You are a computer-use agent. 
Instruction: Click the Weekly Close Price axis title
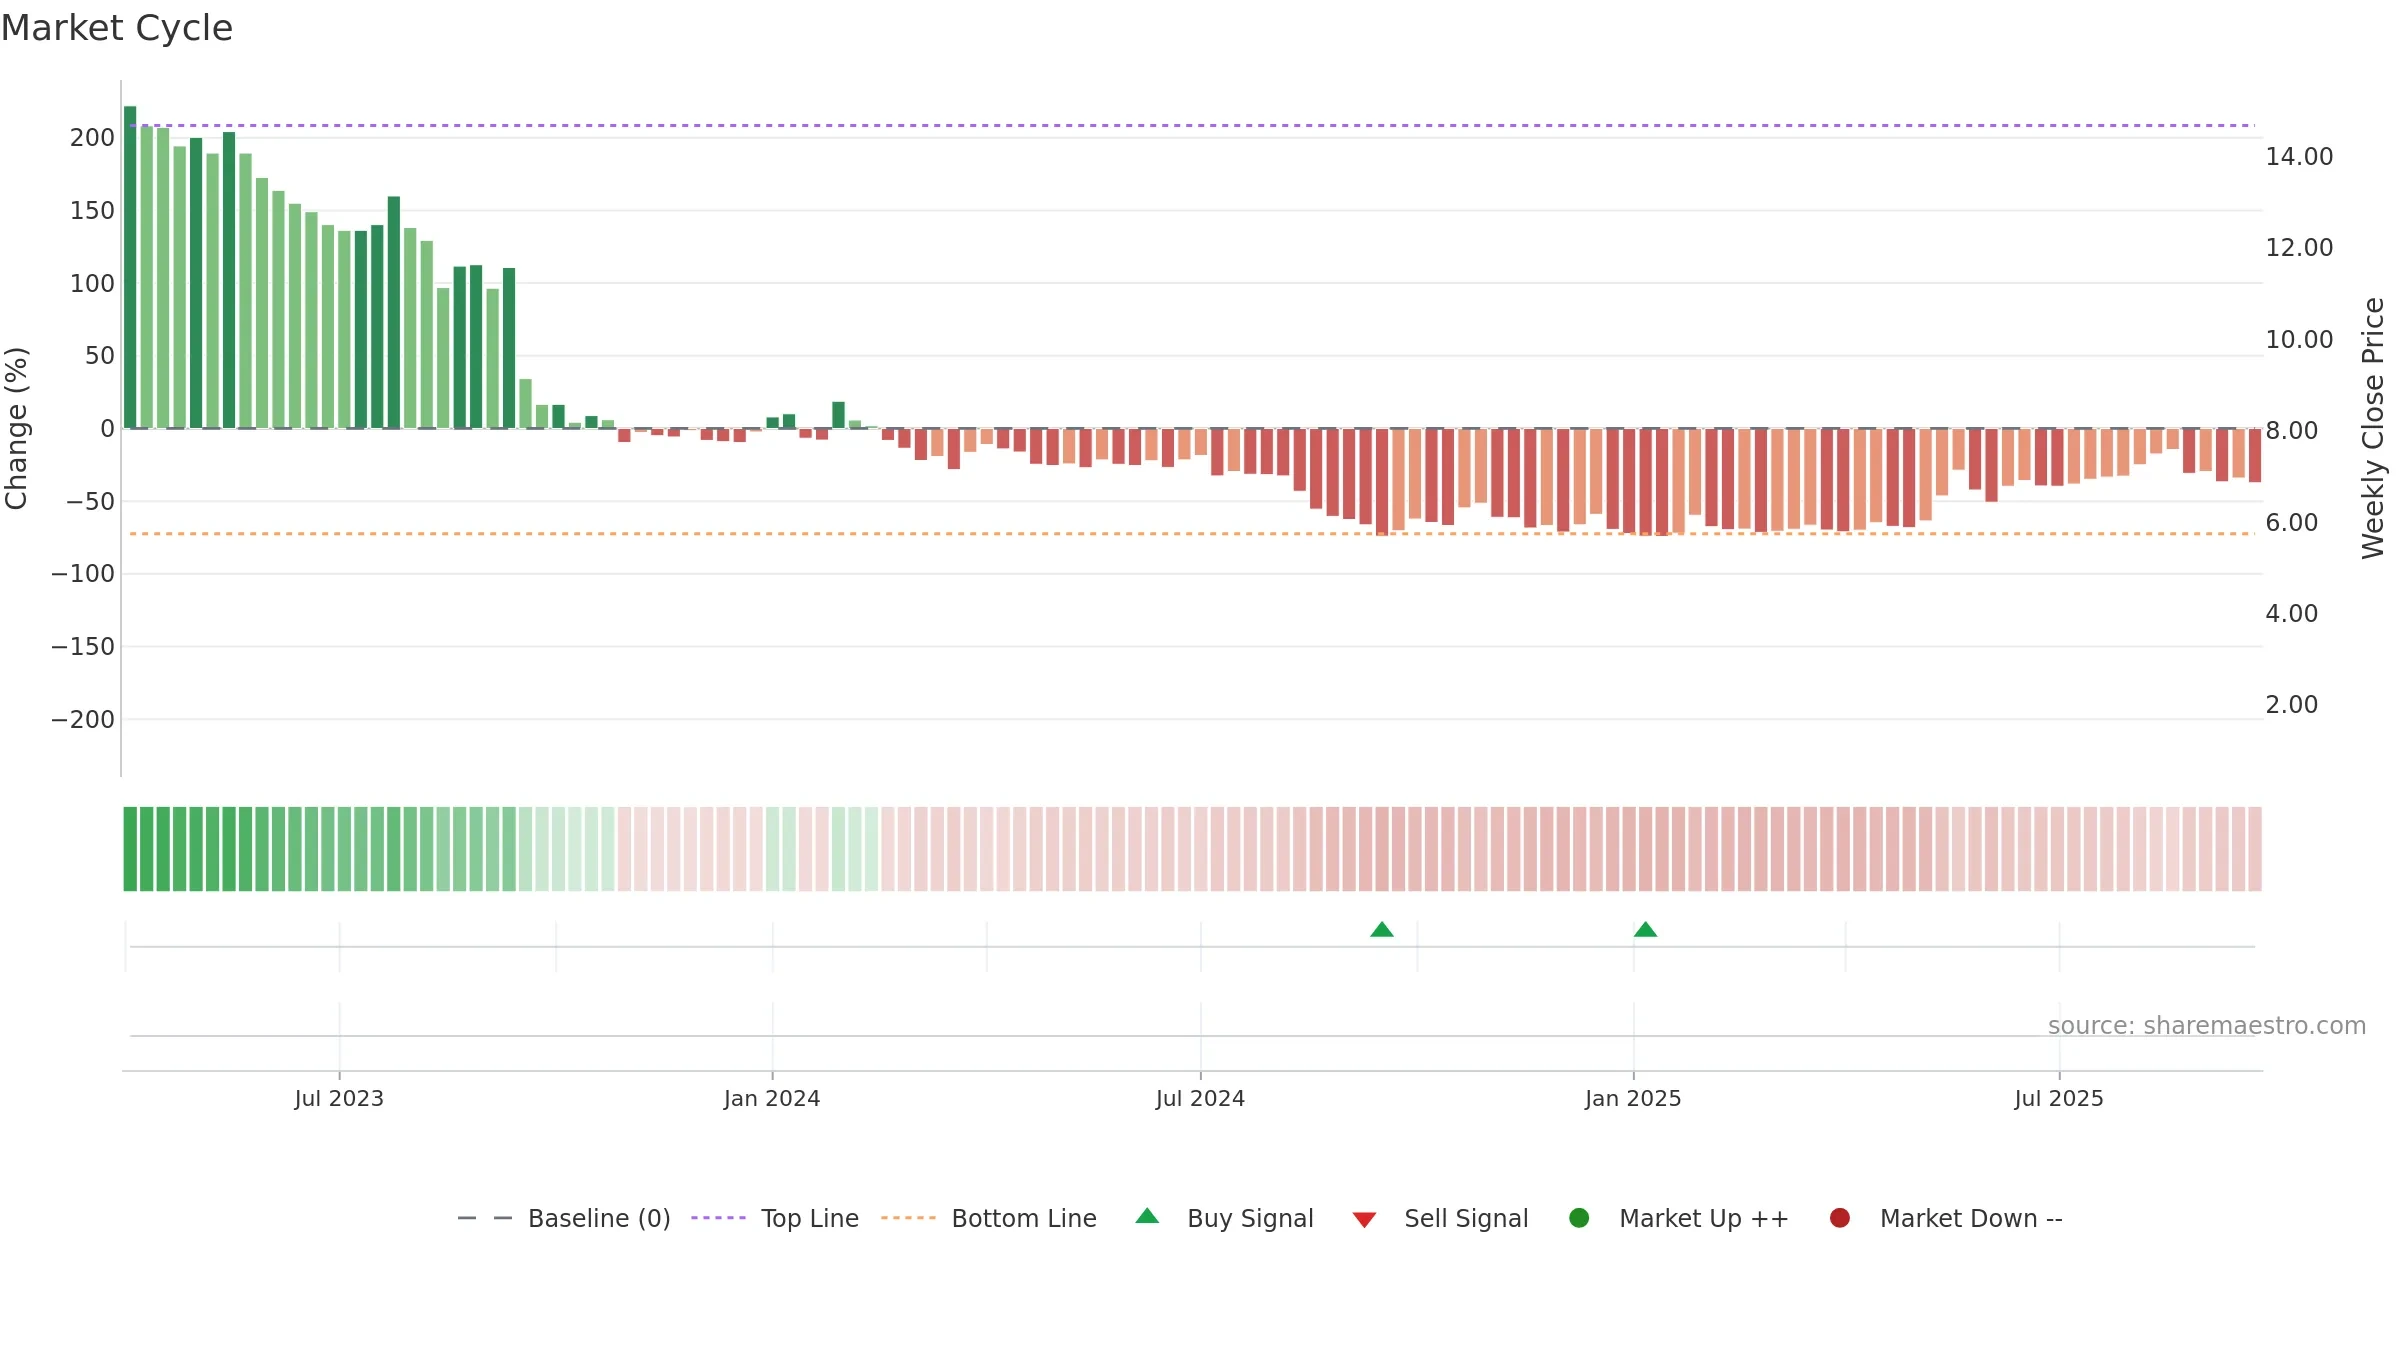click(2373, 428)
